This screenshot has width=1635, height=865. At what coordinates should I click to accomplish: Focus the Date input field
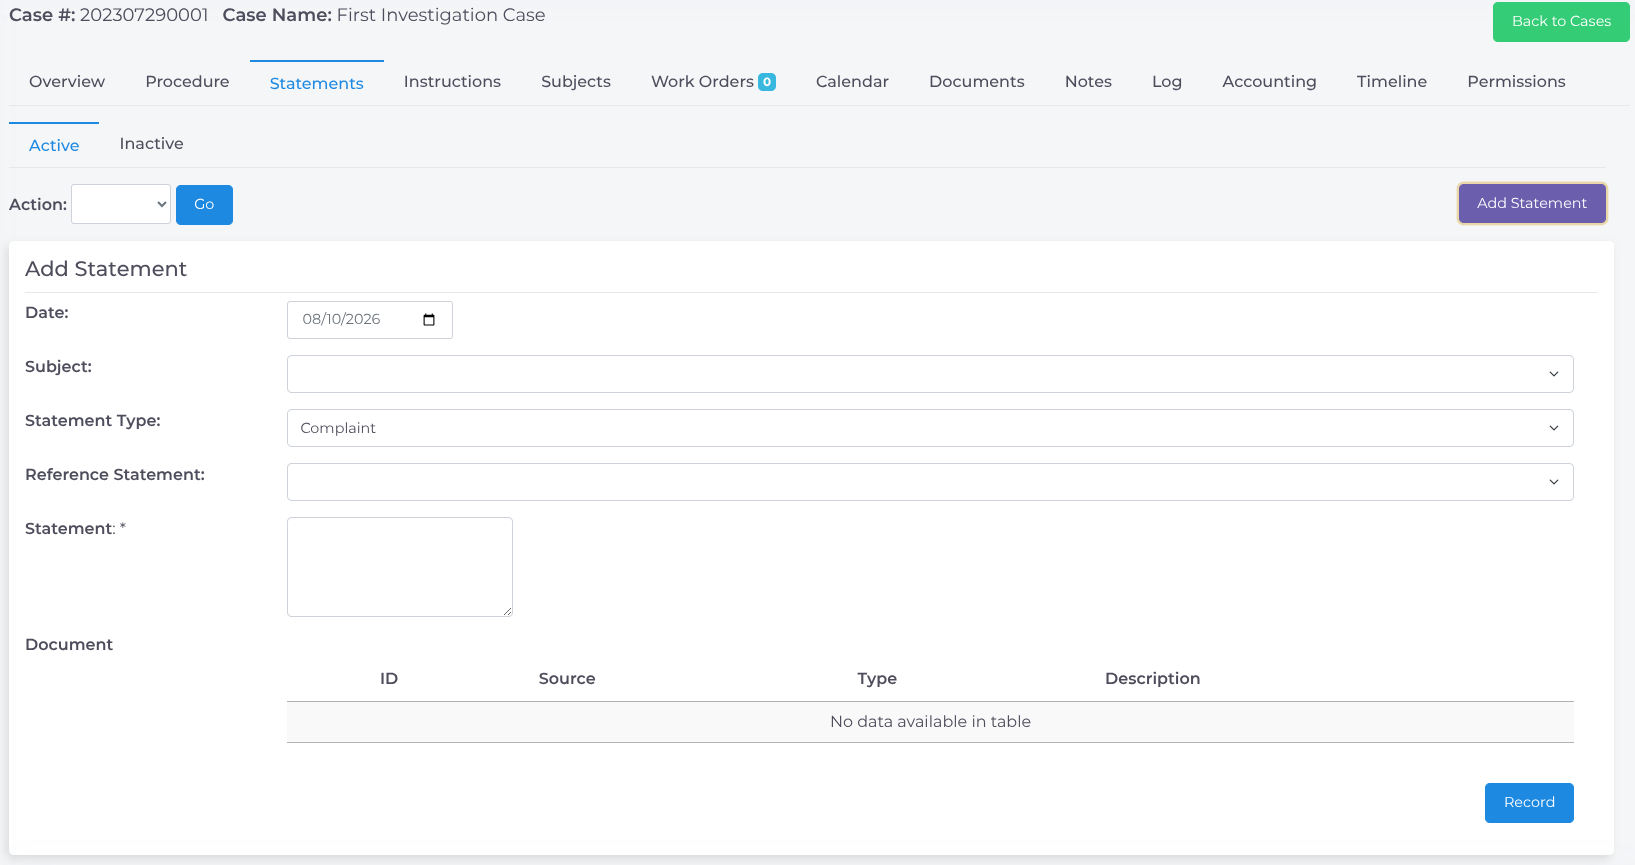370,320
